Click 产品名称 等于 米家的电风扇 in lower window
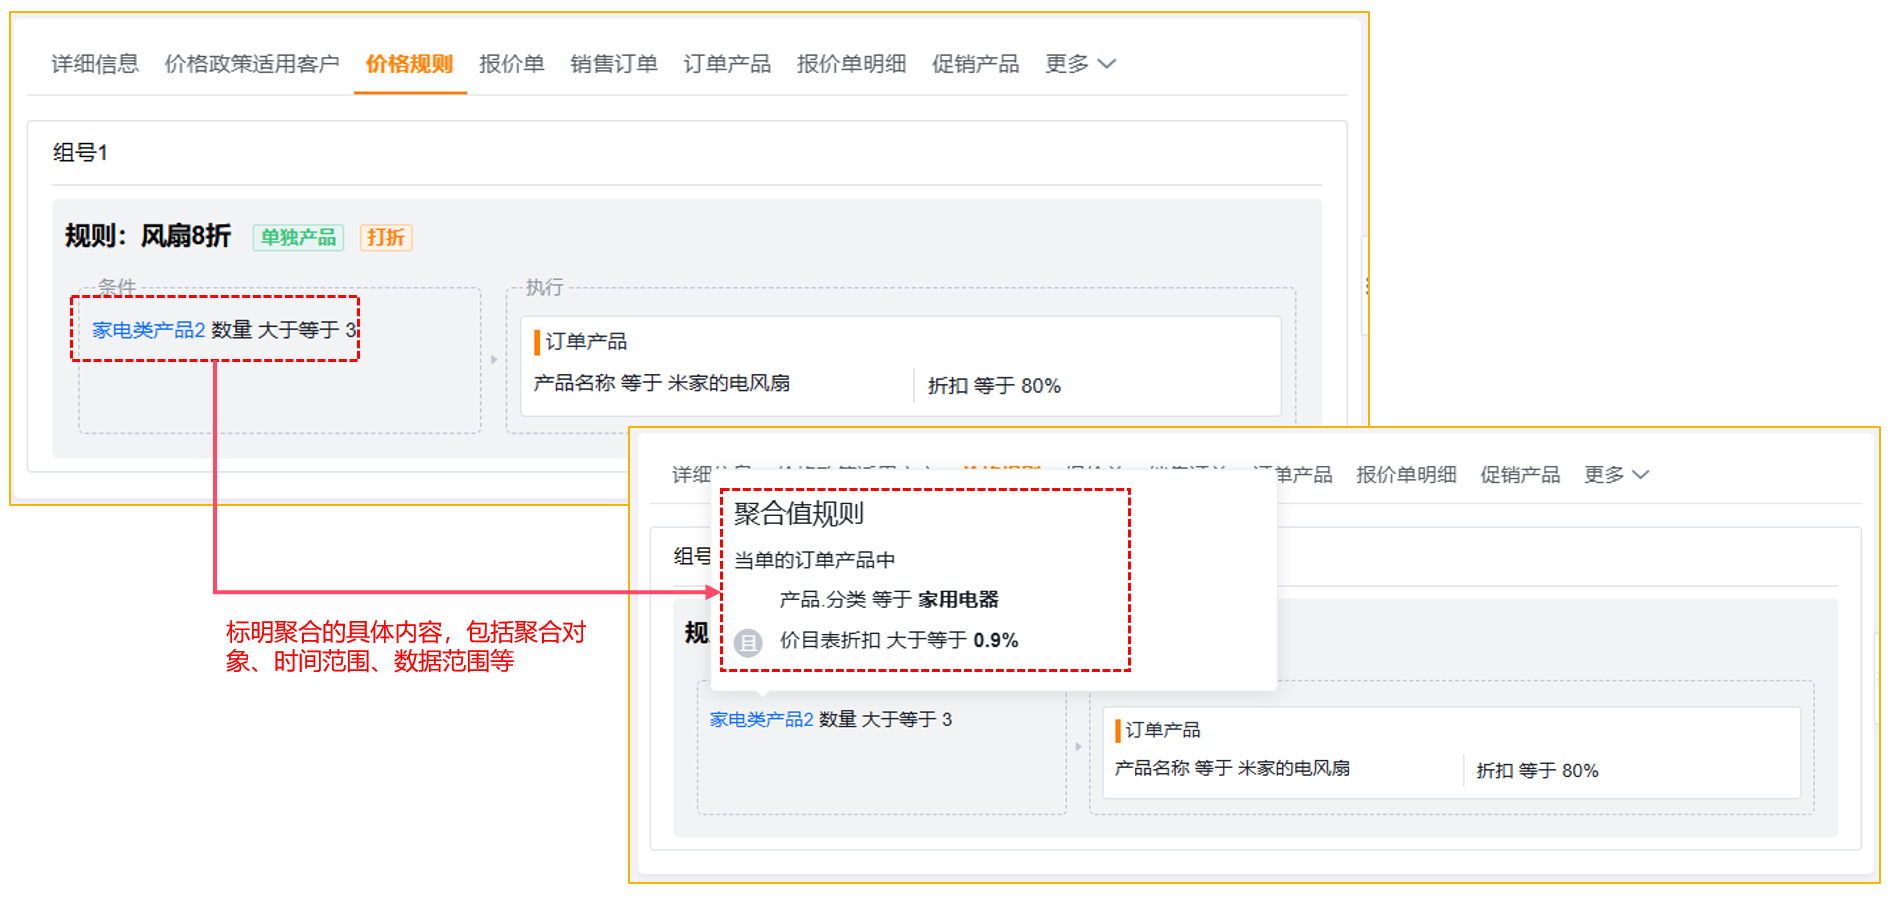The image size is (1900, 899). [1232, 768]
